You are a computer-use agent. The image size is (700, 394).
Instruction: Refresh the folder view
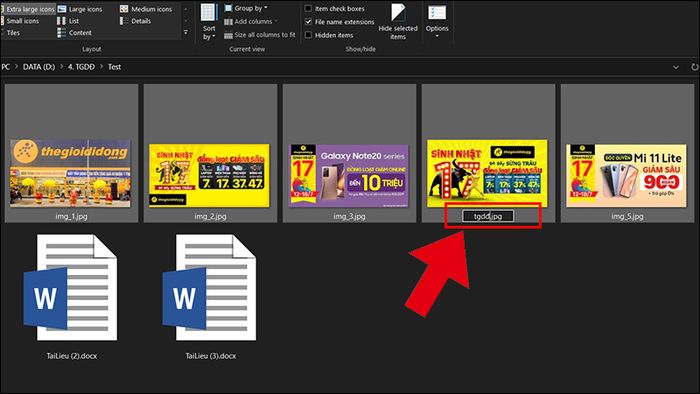[x=694, y=67]
